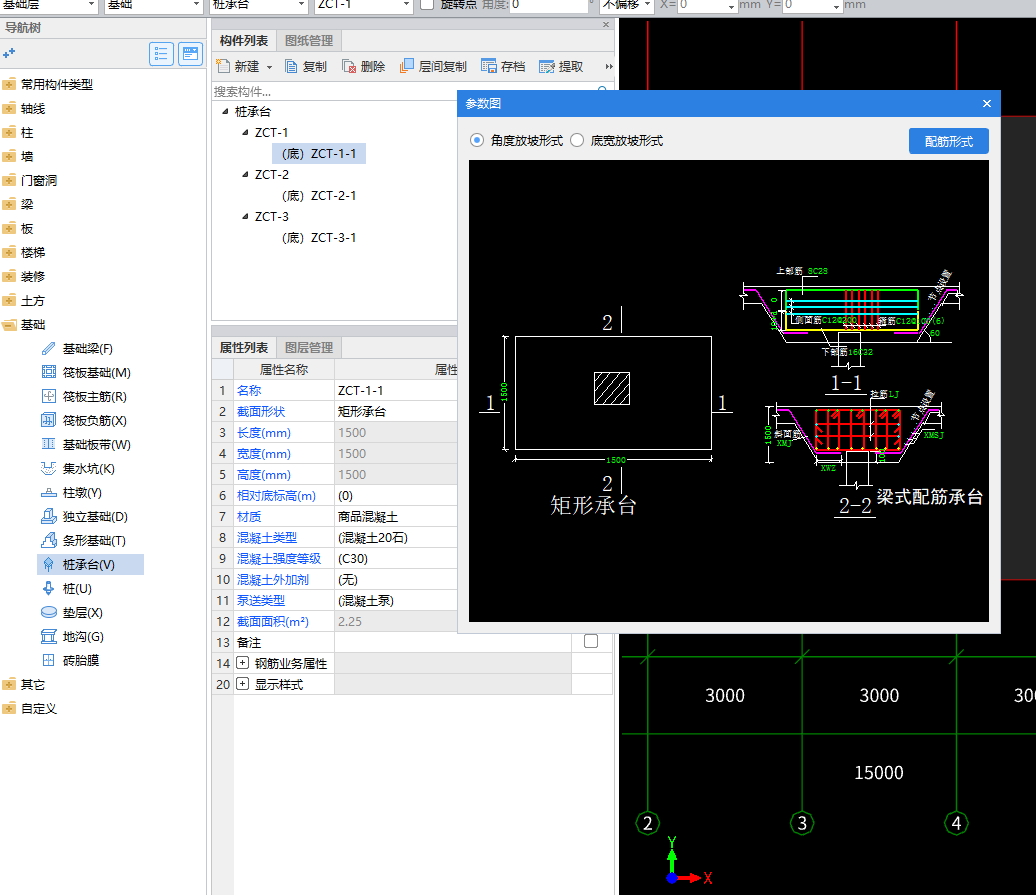Switch to 构件列表 tab
The image size is (1036, 895).
(x=244, y=40)
